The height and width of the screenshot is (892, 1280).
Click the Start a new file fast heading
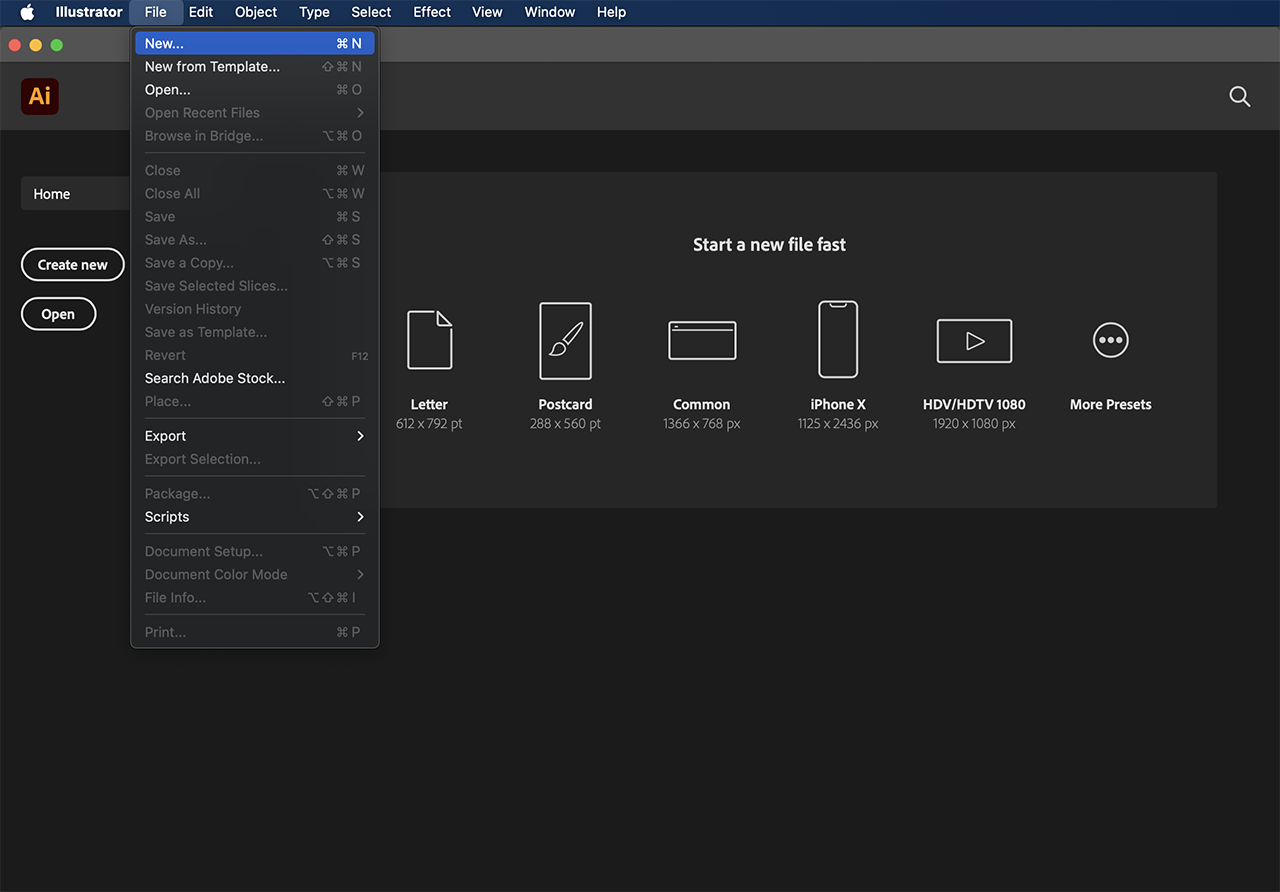pos(770,245)
